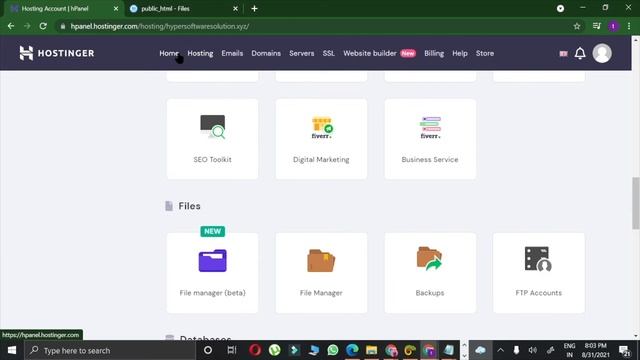640x360 pixels.
Task: Open the Chrome three-dot menu
Action: click(629, 26)
